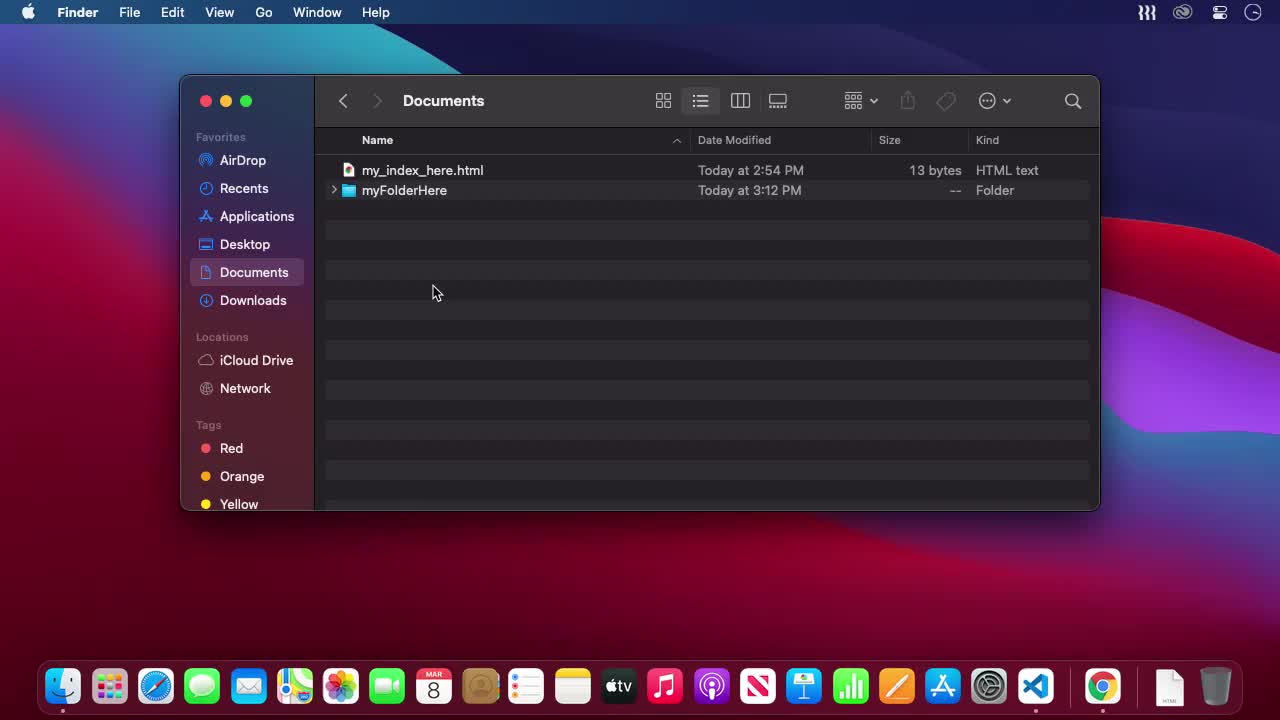Select the myFolderHere folder row
This screenshot has height=720, width=1280.
tap(707, 190)
